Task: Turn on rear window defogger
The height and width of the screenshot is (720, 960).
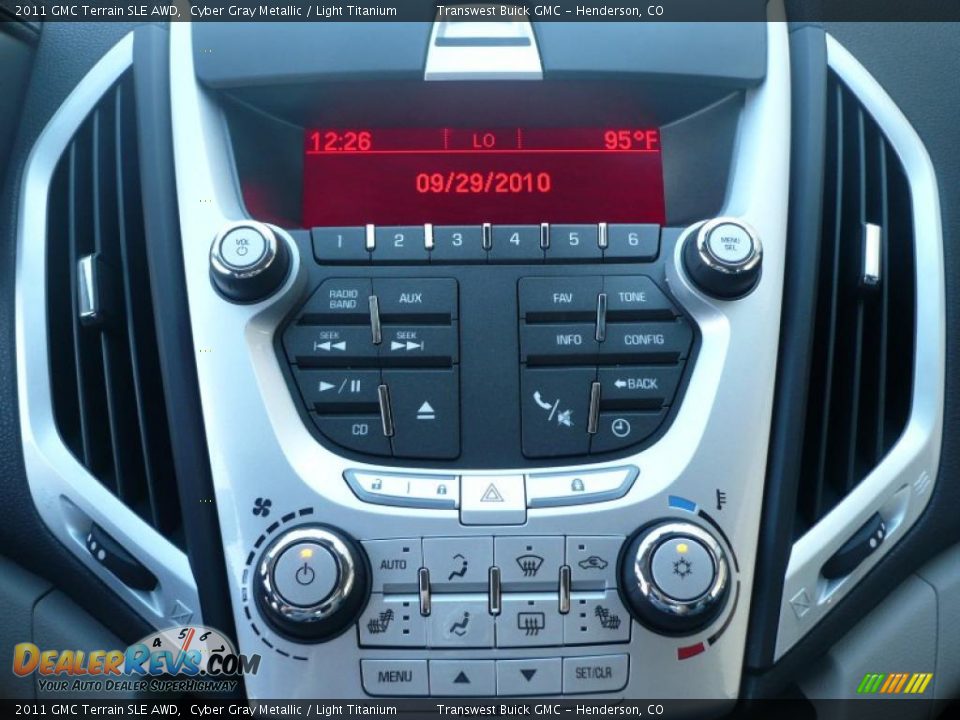Action: click(530, 622)
